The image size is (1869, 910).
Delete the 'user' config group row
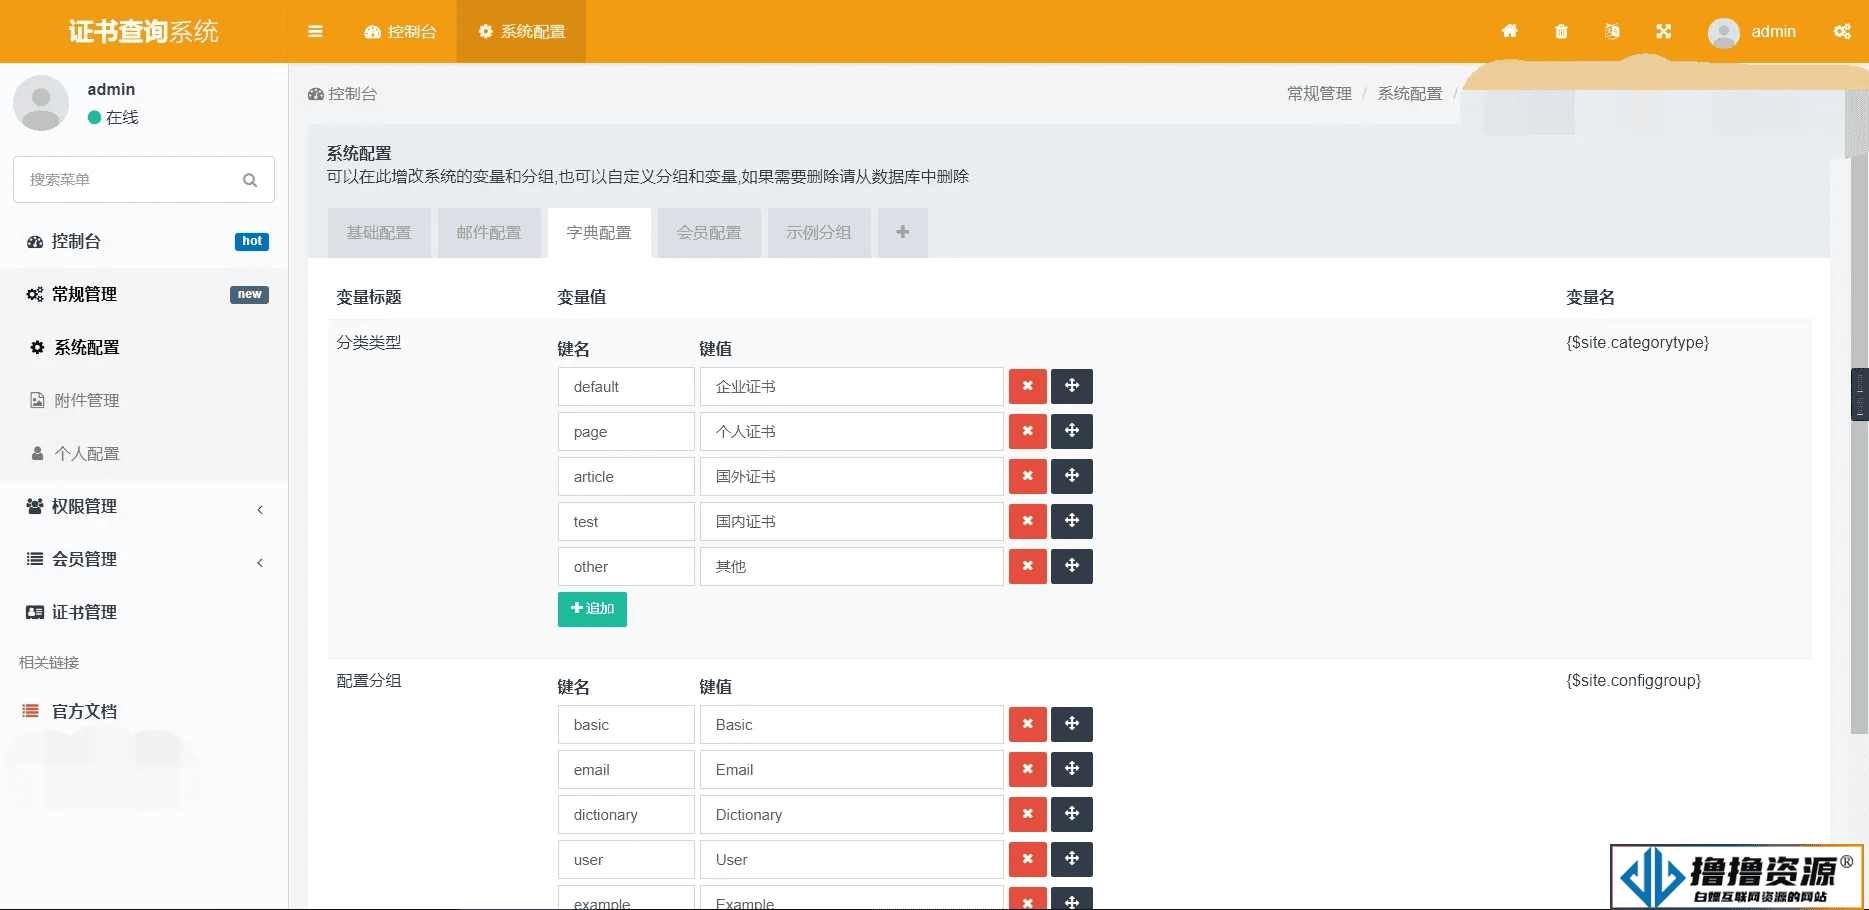pyautogui.click(x=1028, y=859)
